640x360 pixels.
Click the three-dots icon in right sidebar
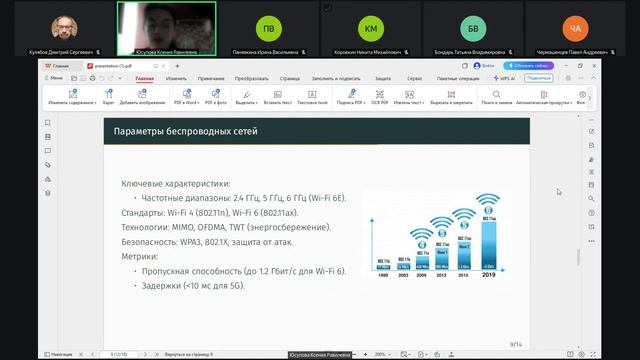click(x=591, y=241)
